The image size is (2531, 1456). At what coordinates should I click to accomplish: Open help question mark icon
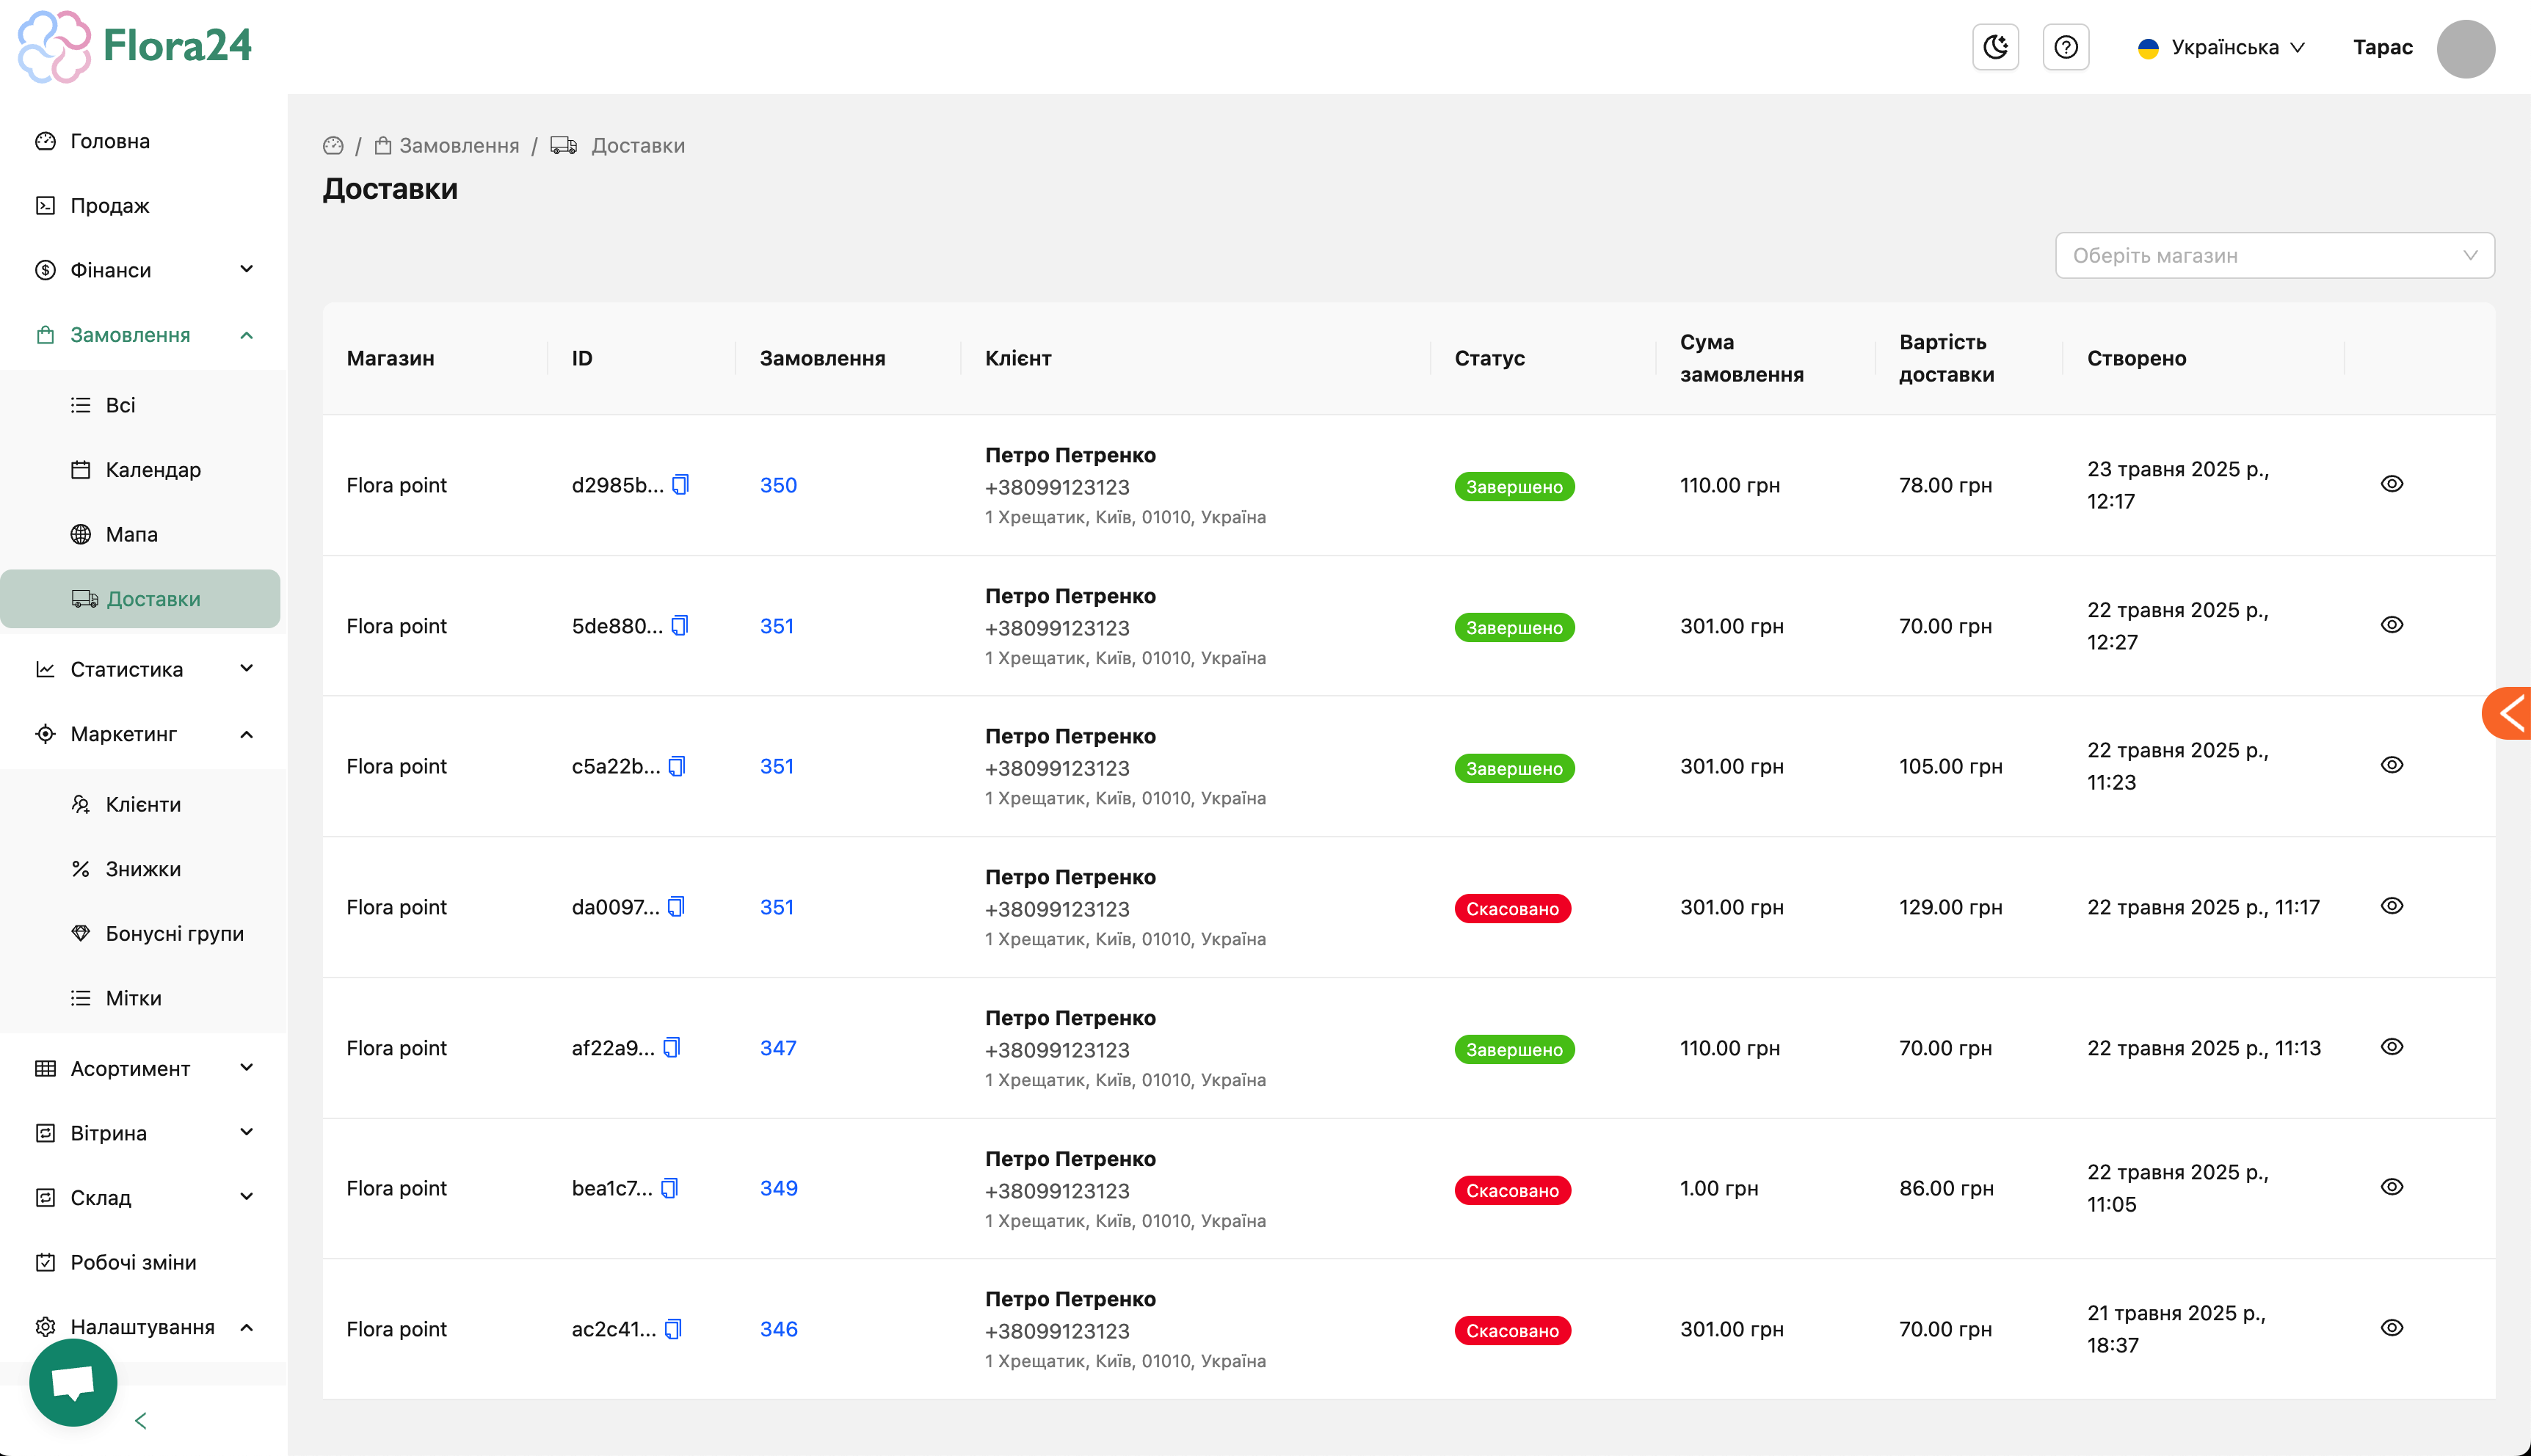(x=2065, y=47)
